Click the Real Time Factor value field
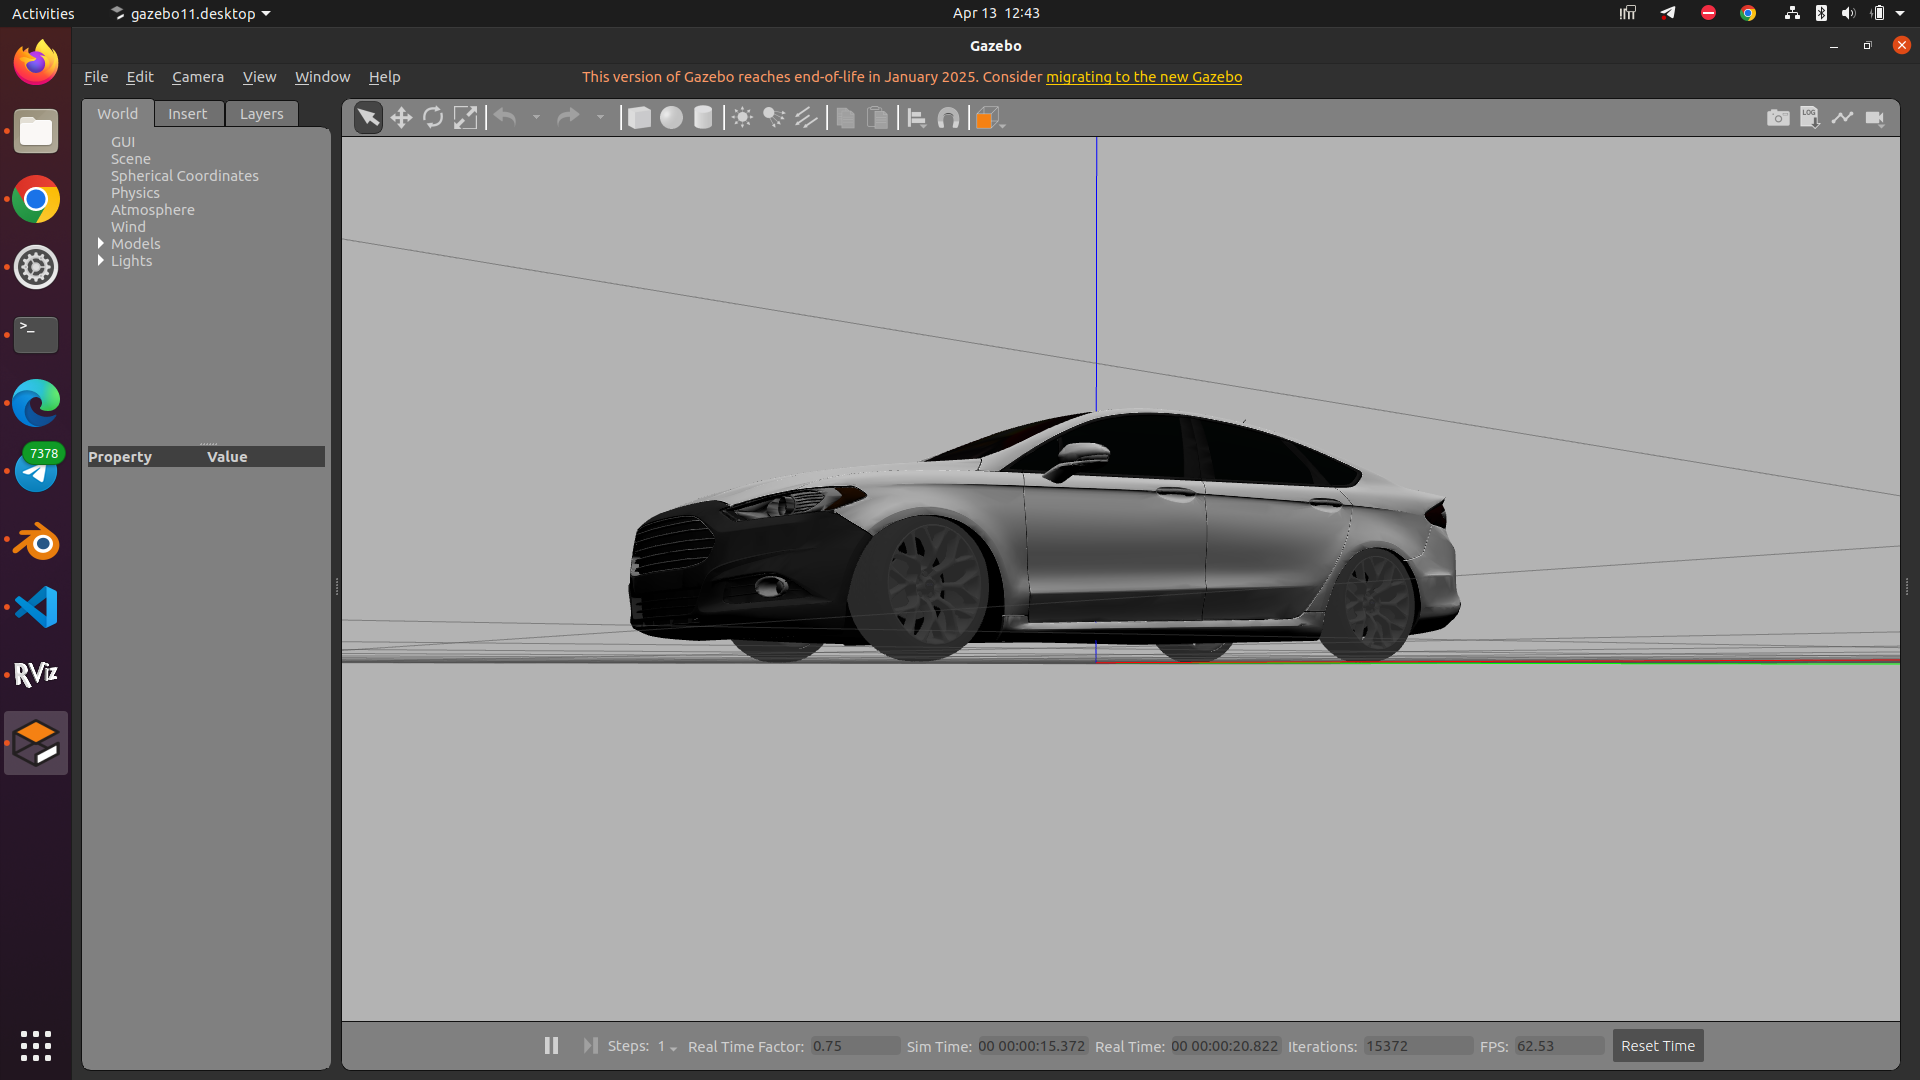 pos(854,1046)
